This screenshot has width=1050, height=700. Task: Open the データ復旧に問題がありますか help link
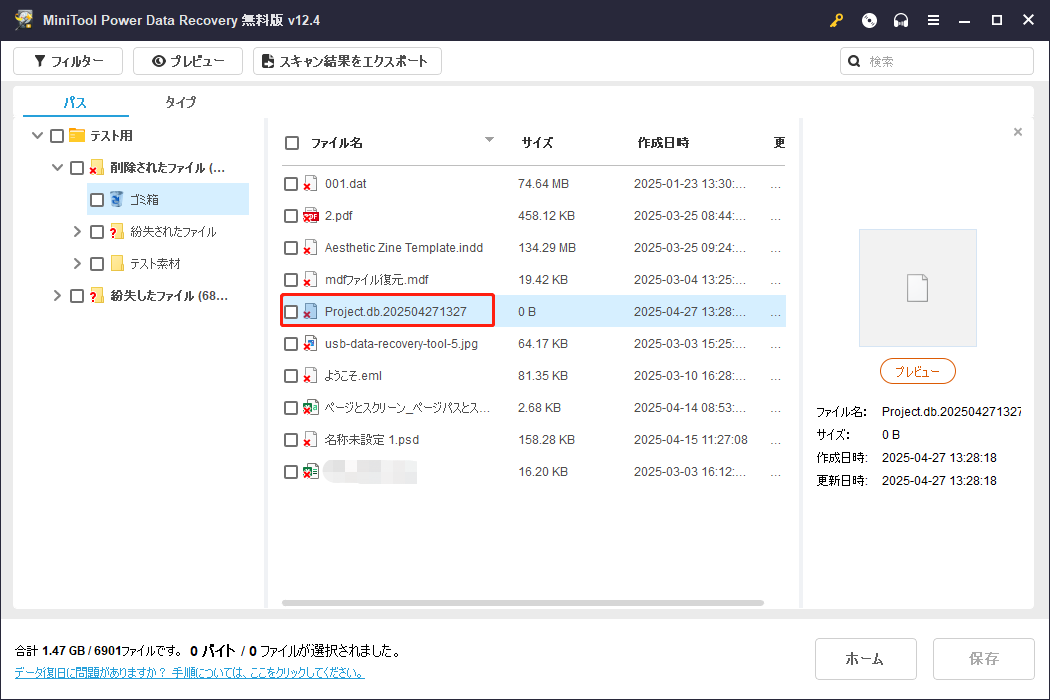[190, 673]
